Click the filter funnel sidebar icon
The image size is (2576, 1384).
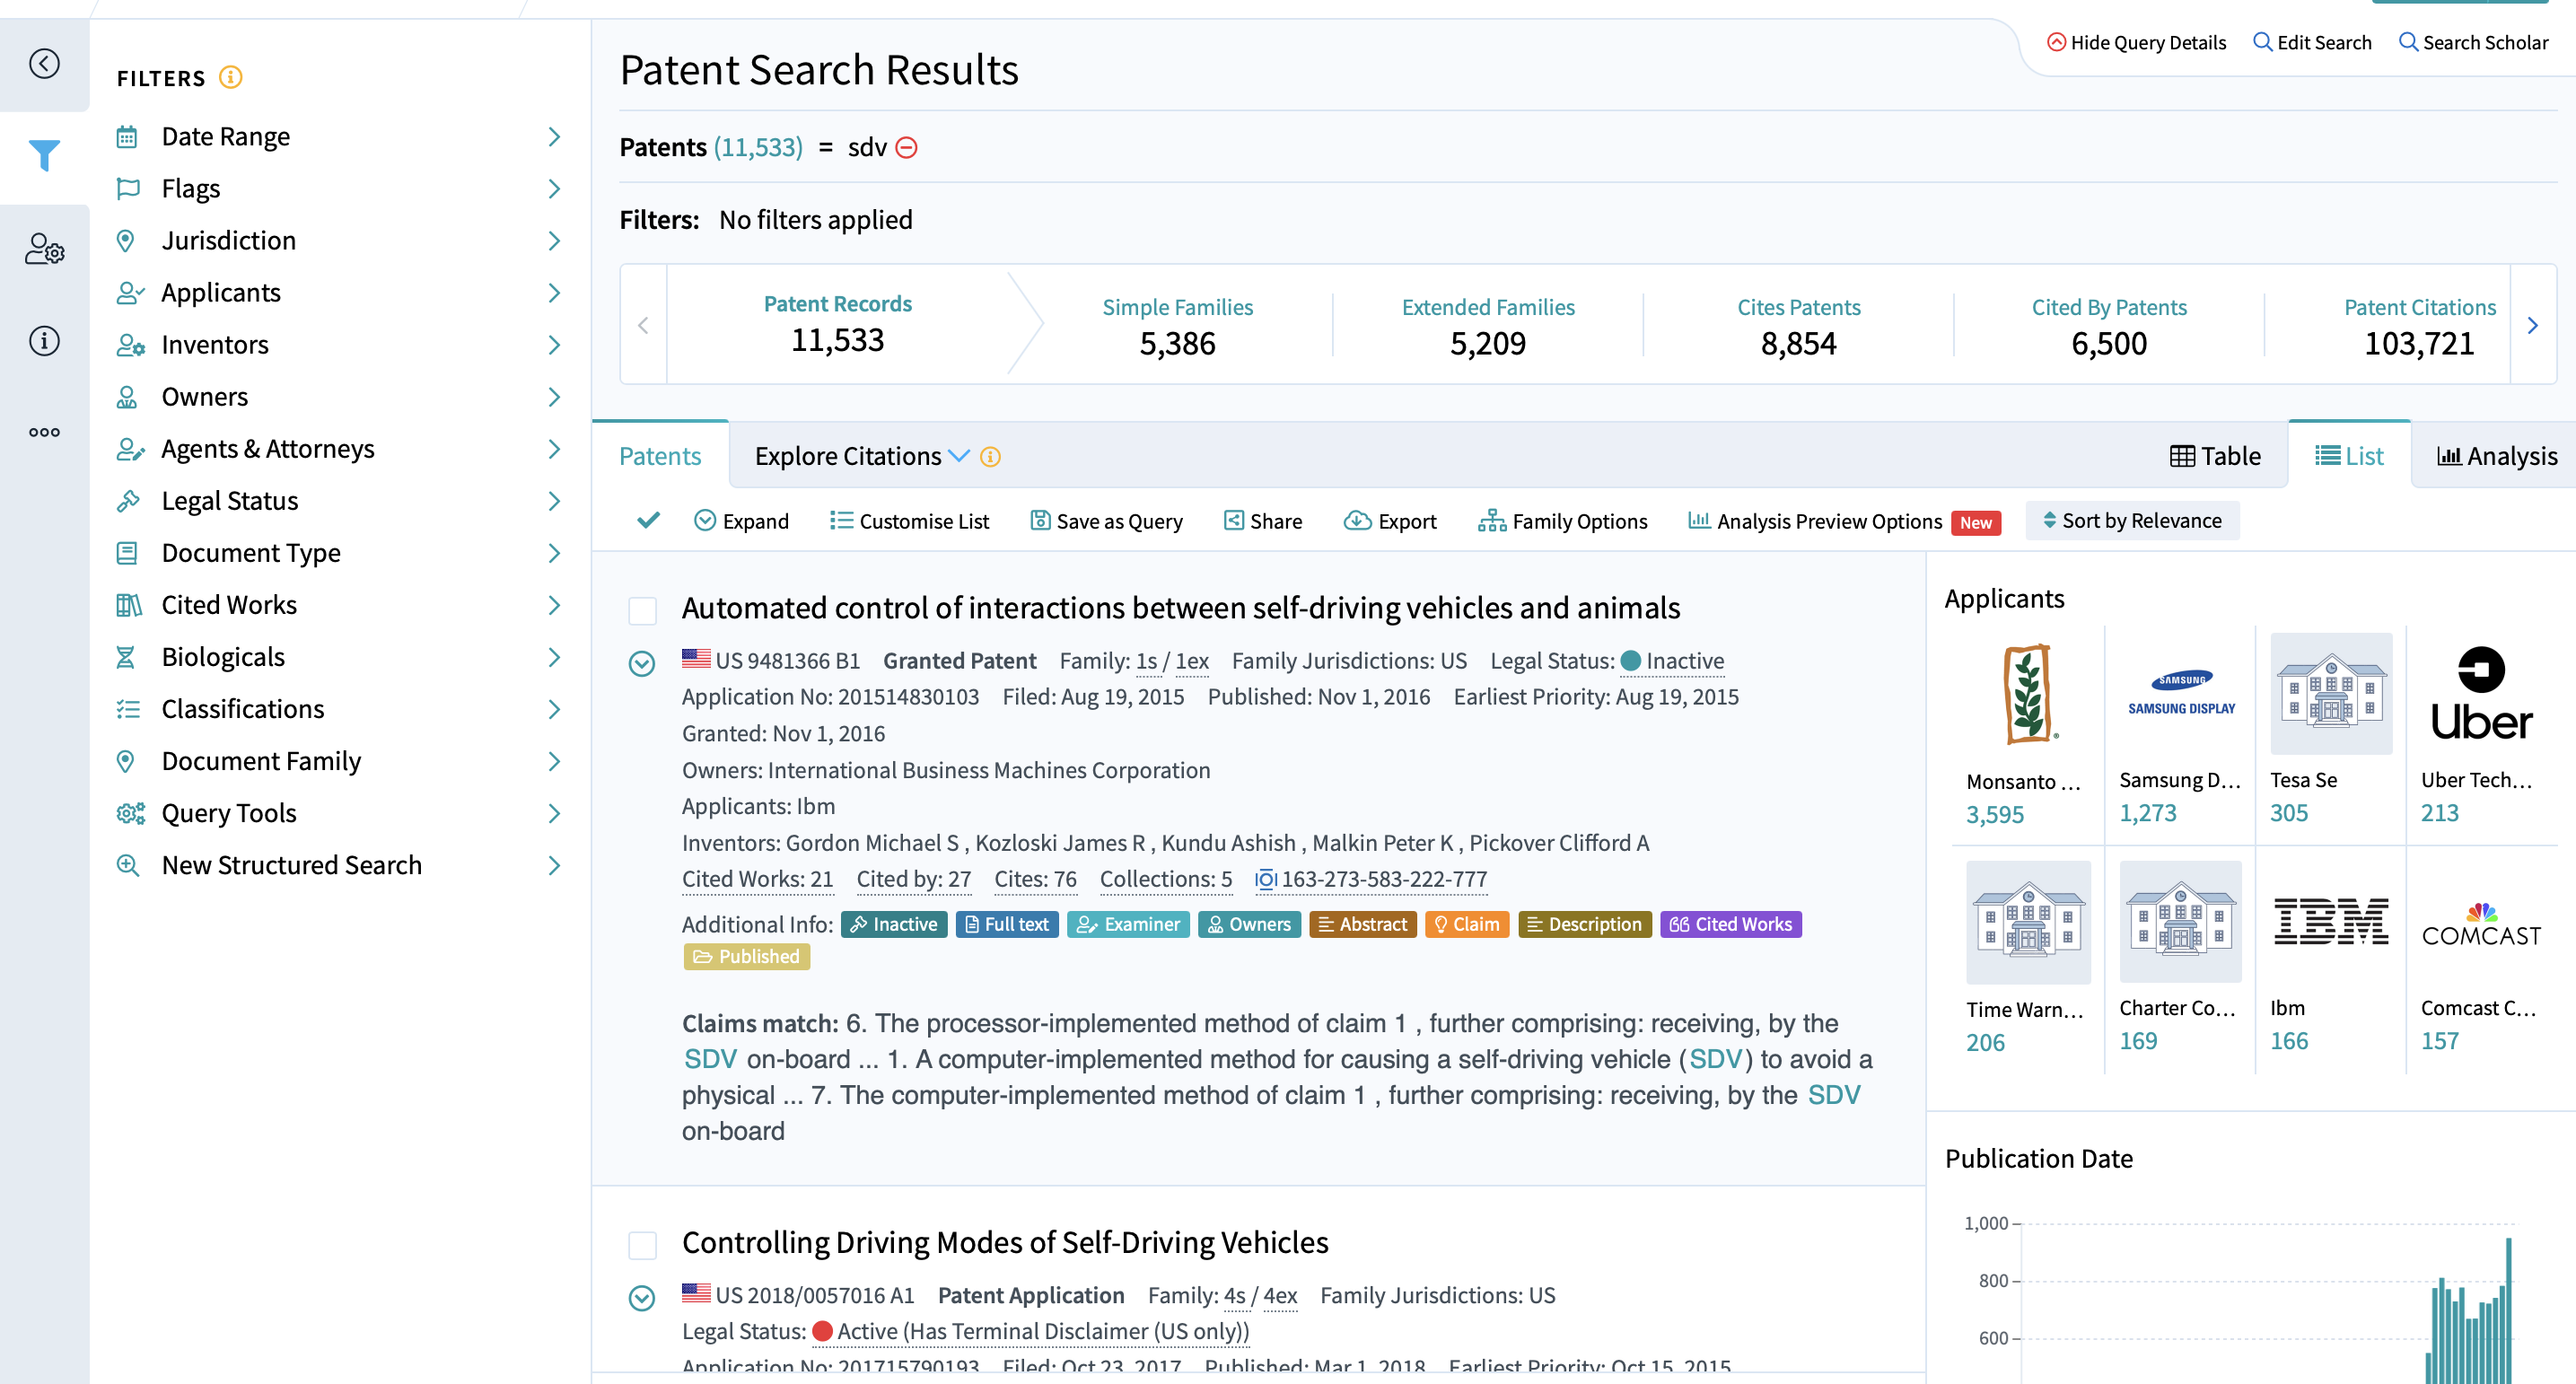[44, 155]
